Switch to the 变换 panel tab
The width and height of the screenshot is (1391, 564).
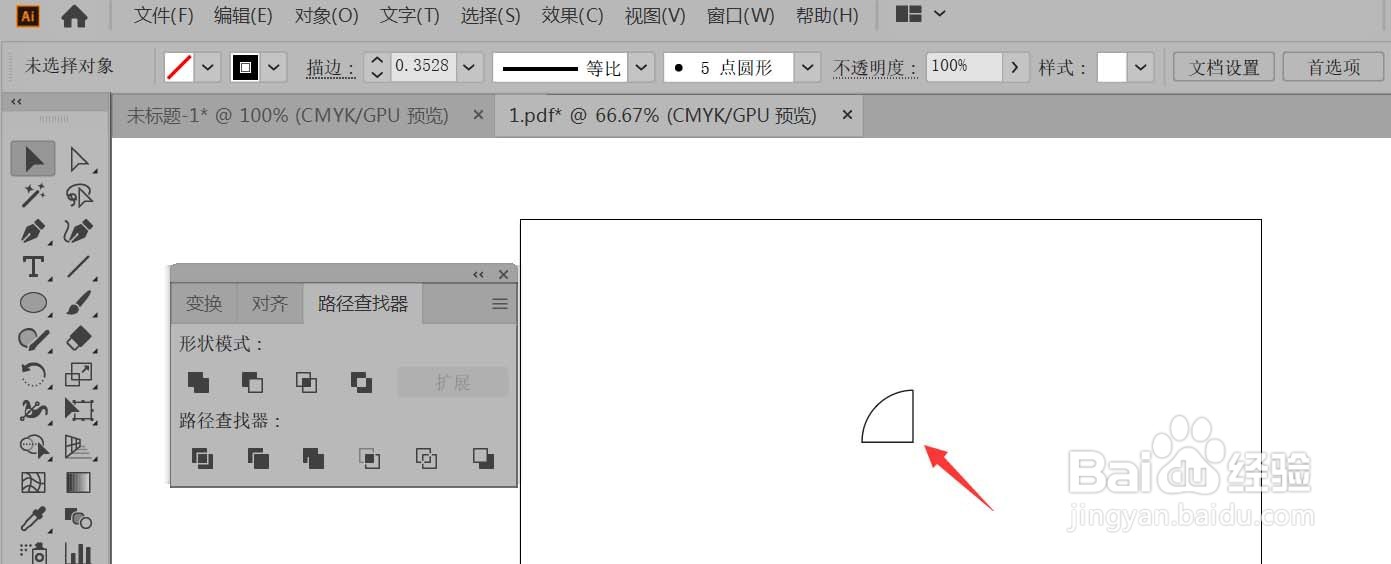point(204,303)
